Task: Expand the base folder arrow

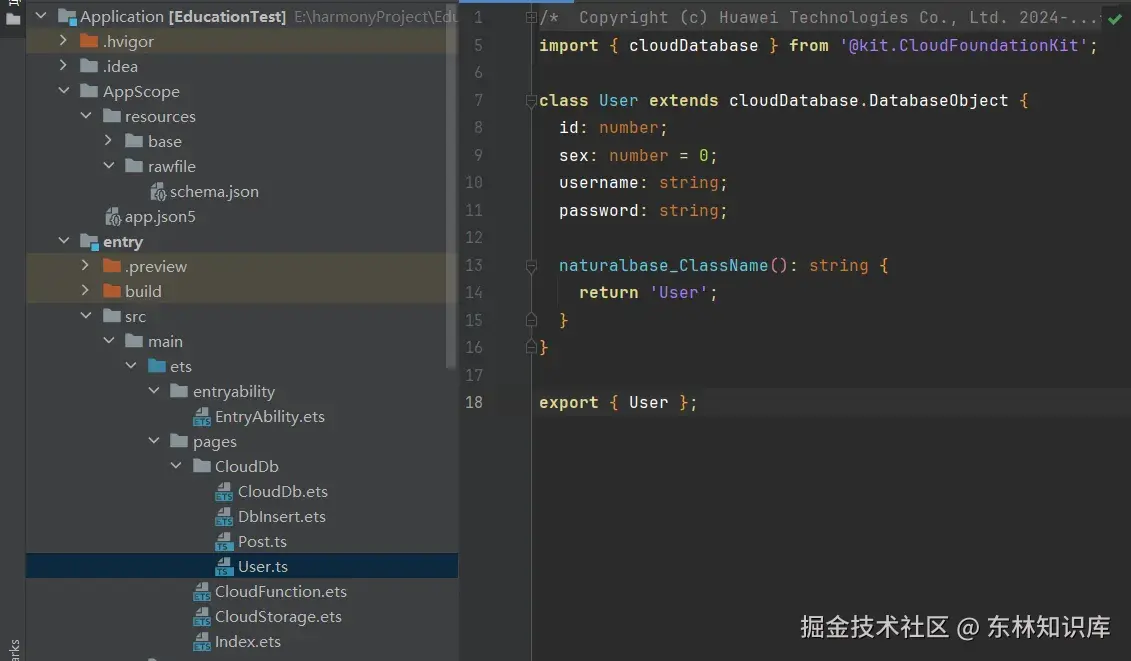Action: 108,141
